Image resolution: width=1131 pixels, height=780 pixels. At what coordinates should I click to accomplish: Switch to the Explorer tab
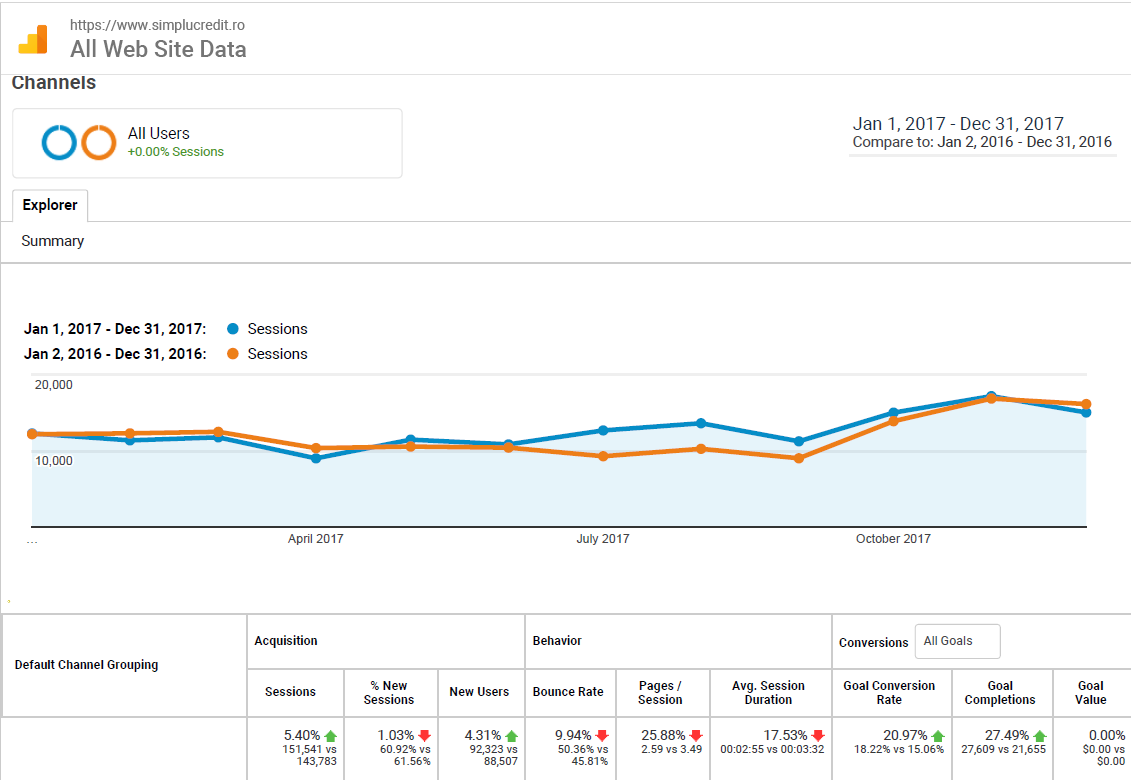tap(49, 205)
